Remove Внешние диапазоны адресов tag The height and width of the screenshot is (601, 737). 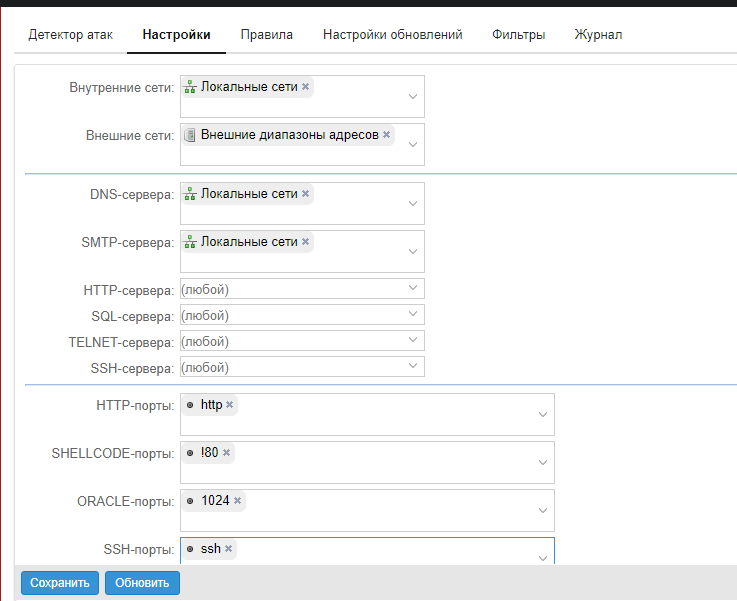pyautogui.click(x=386, y=134)
